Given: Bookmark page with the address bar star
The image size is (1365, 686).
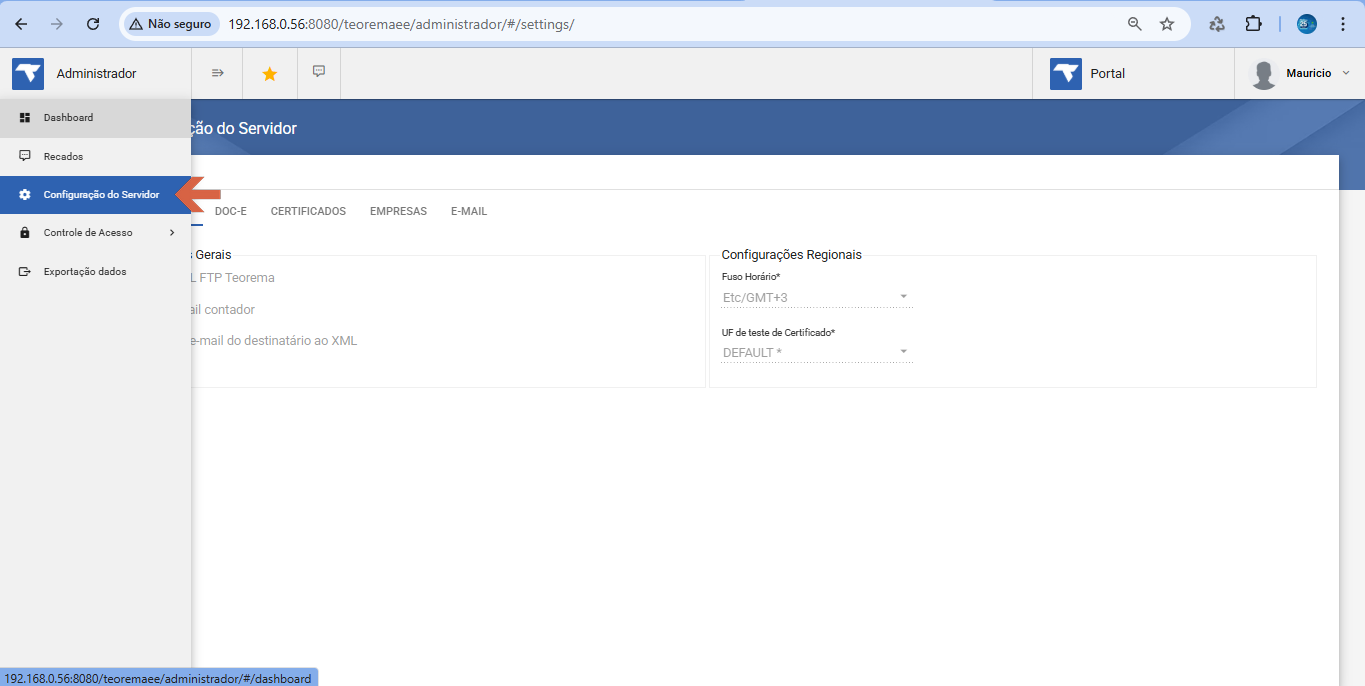Looking at the screenshot, I should coord(1167,24).
